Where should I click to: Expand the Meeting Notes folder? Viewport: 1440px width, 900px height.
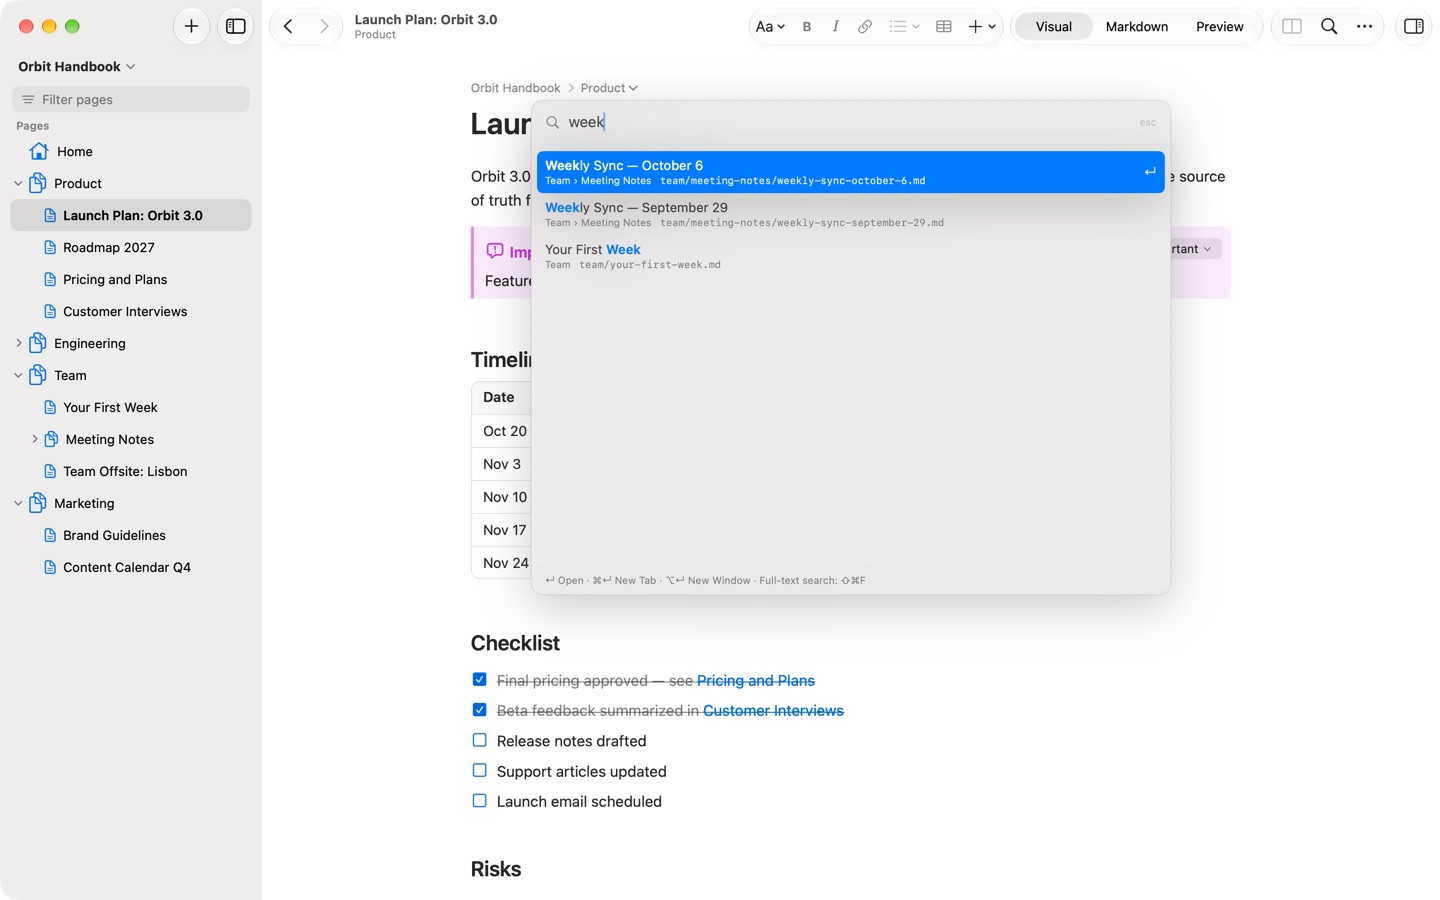[35, 439]
